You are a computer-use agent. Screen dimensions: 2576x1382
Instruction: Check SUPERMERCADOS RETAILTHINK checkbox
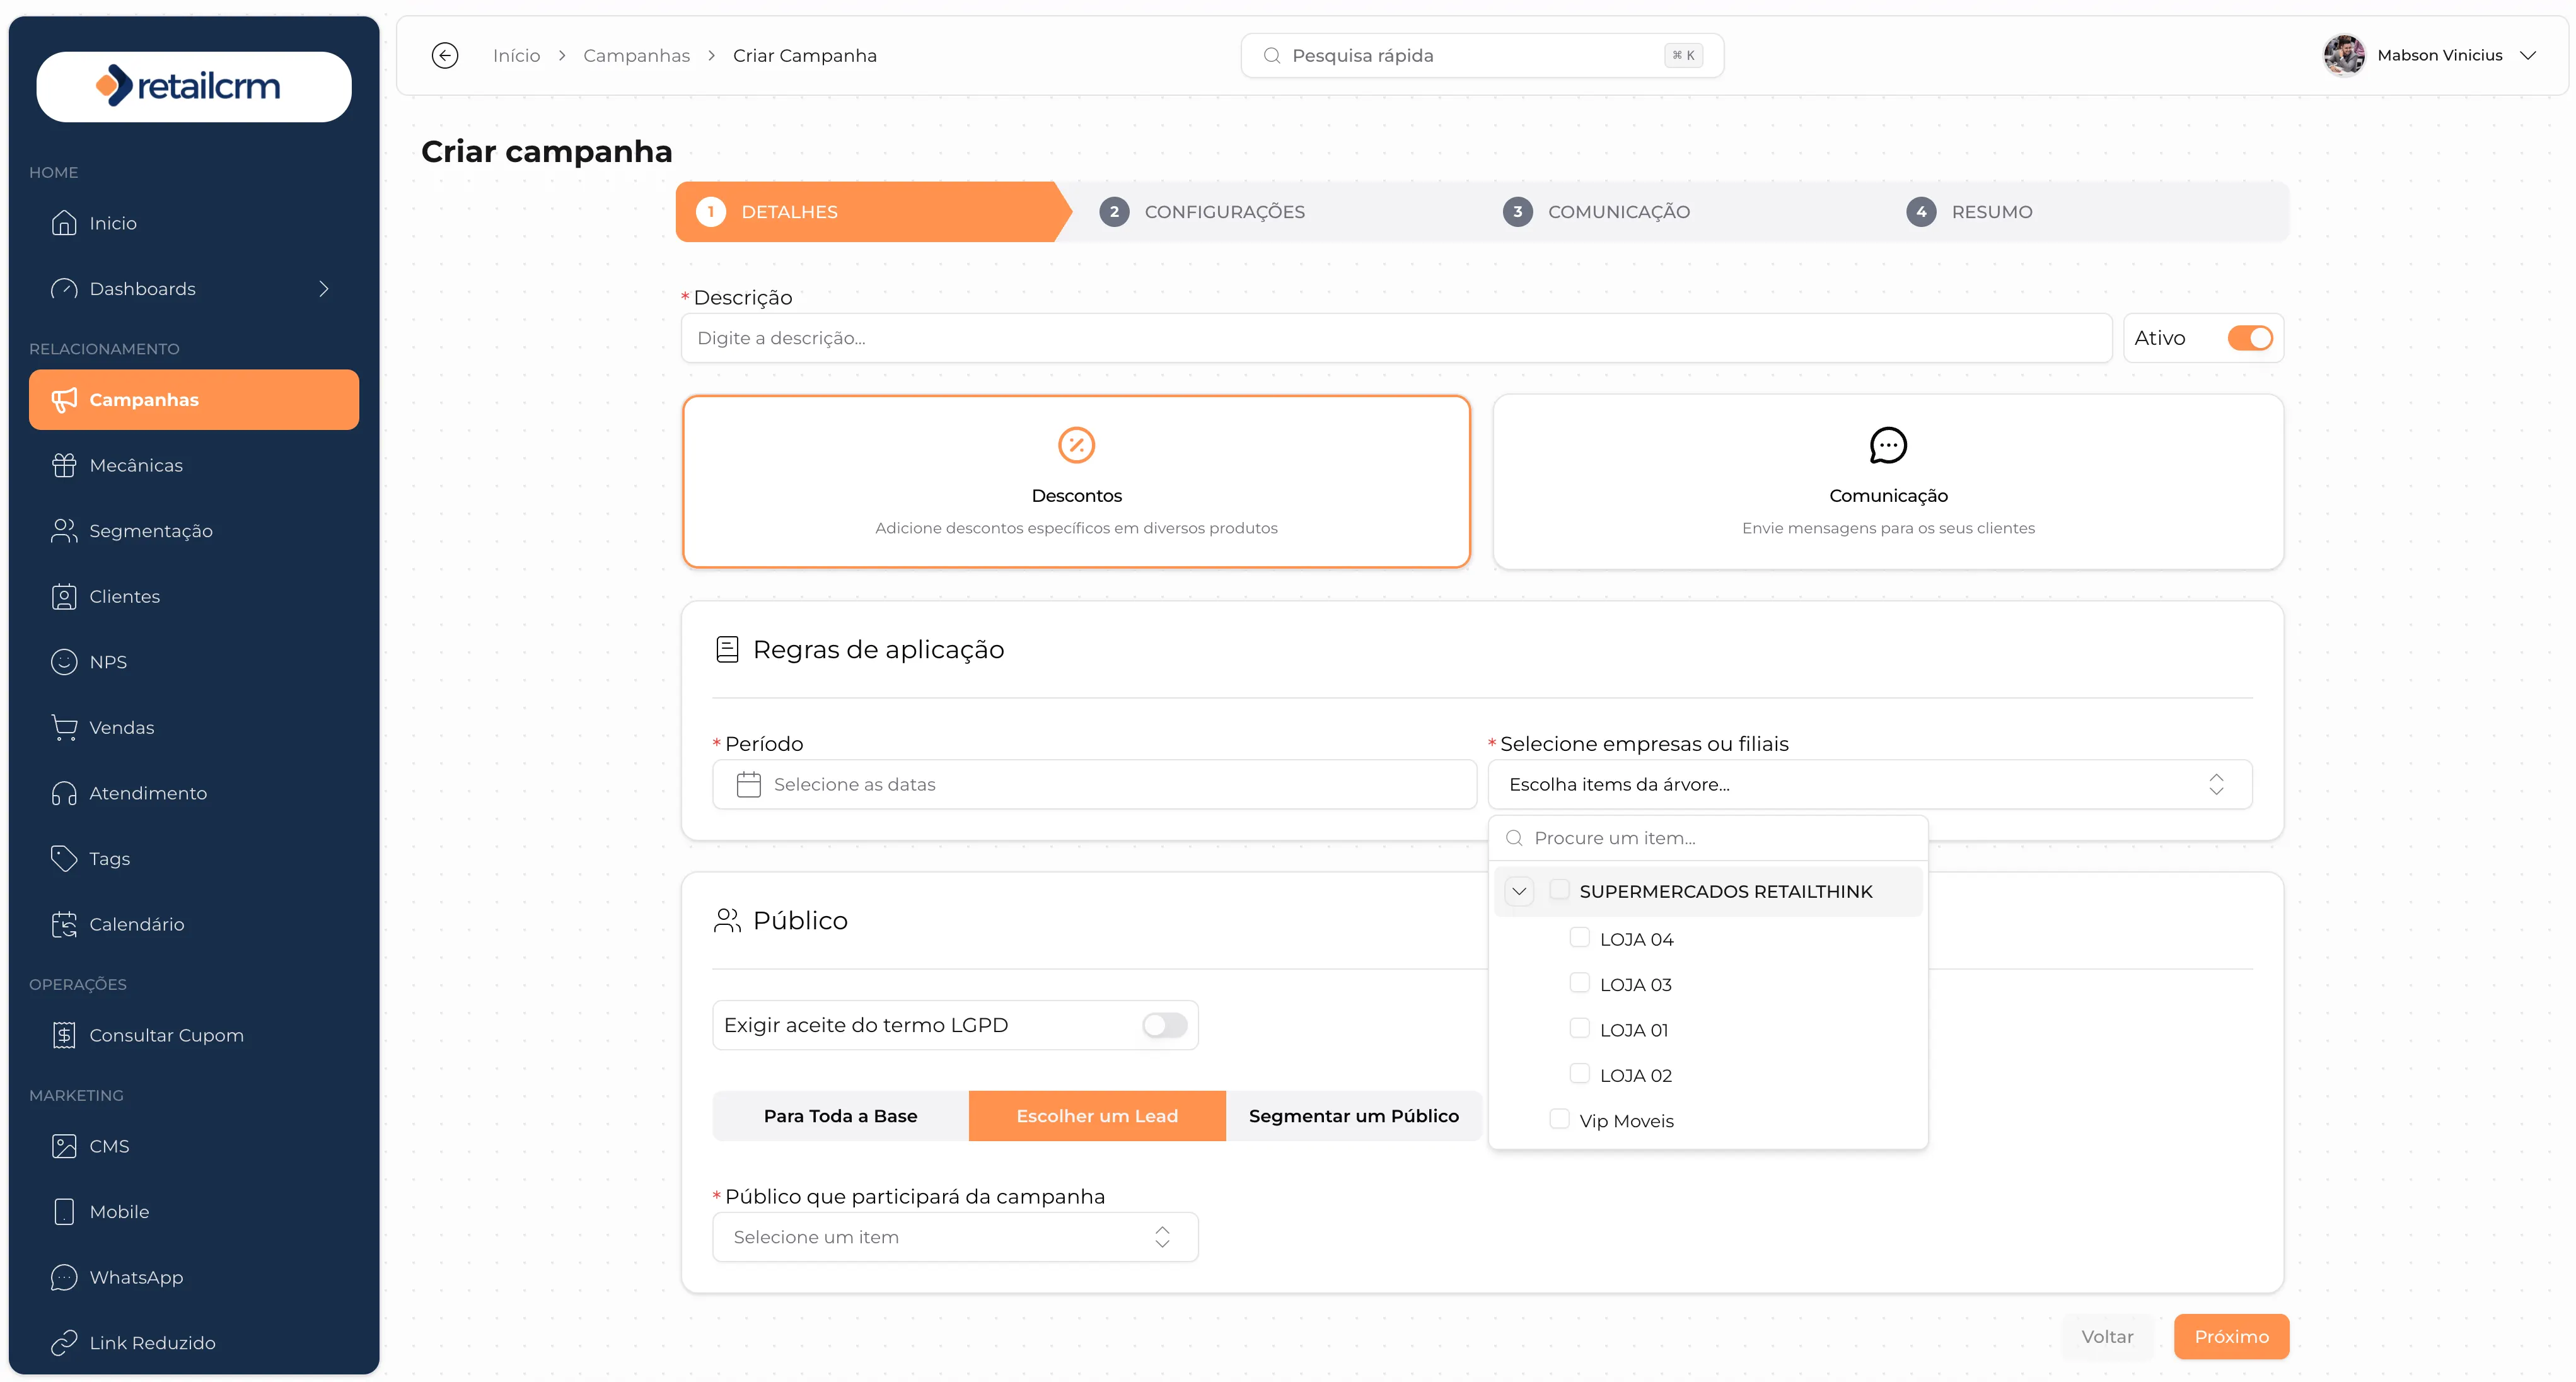pyautogui.click(x=1559, y=890)
